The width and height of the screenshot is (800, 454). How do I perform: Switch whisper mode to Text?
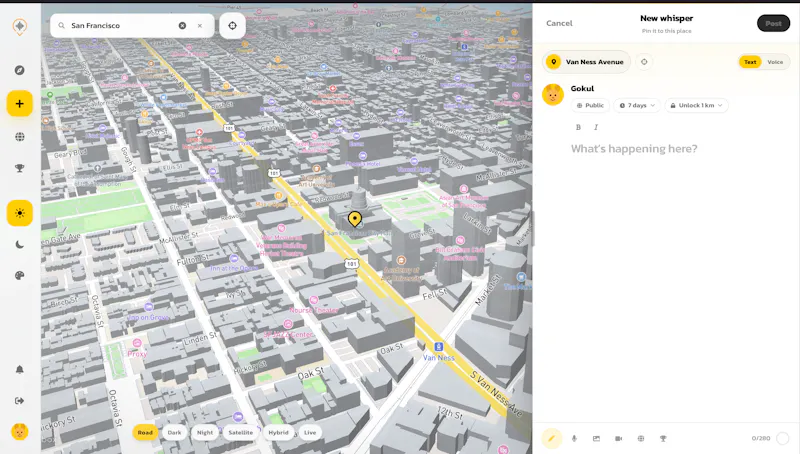click(x=750, y=62)
